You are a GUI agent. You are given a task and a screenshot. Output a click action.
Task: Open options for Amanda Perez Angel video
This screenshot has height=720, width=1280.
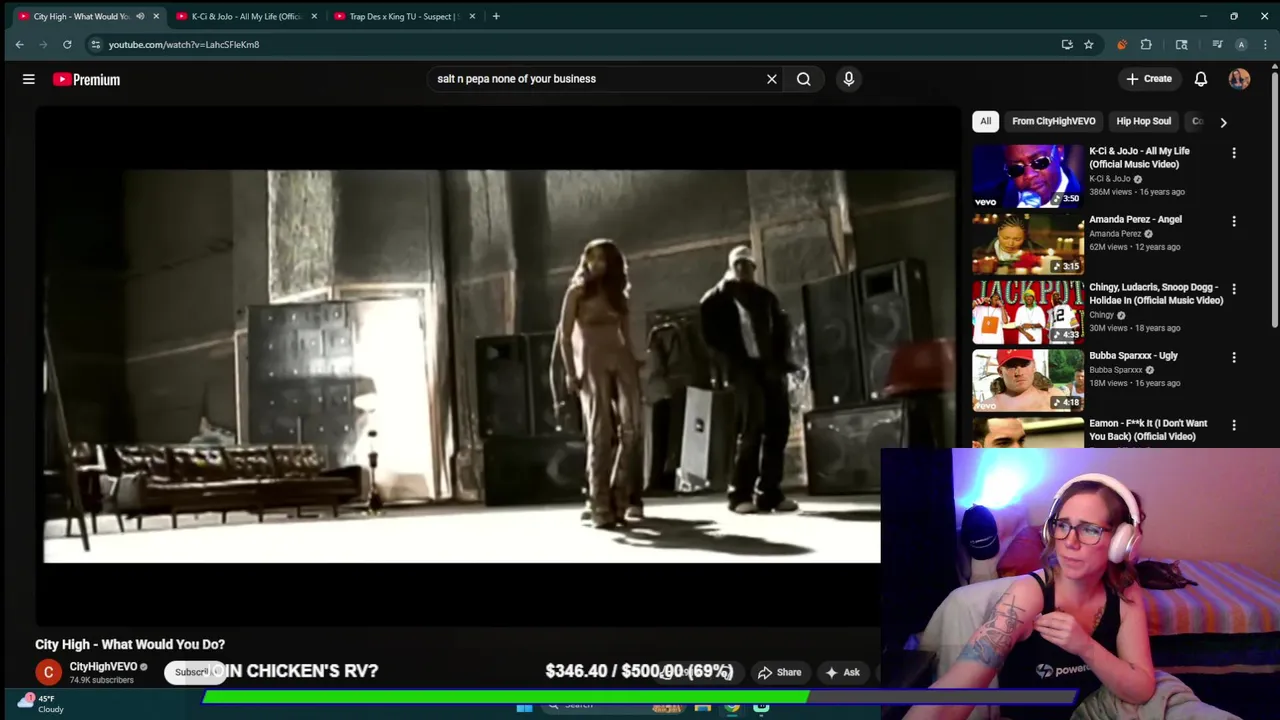tap(1234, 221)
